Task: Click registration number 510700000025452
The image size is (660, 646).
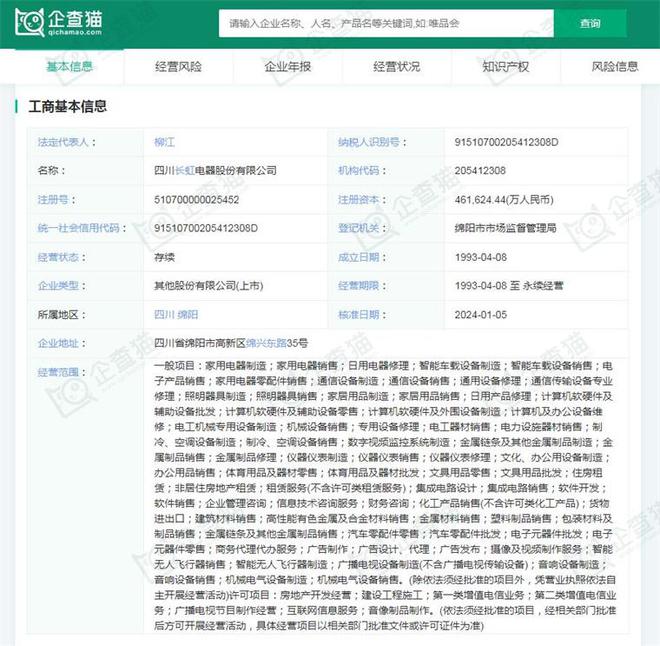Action: (197, 199)
